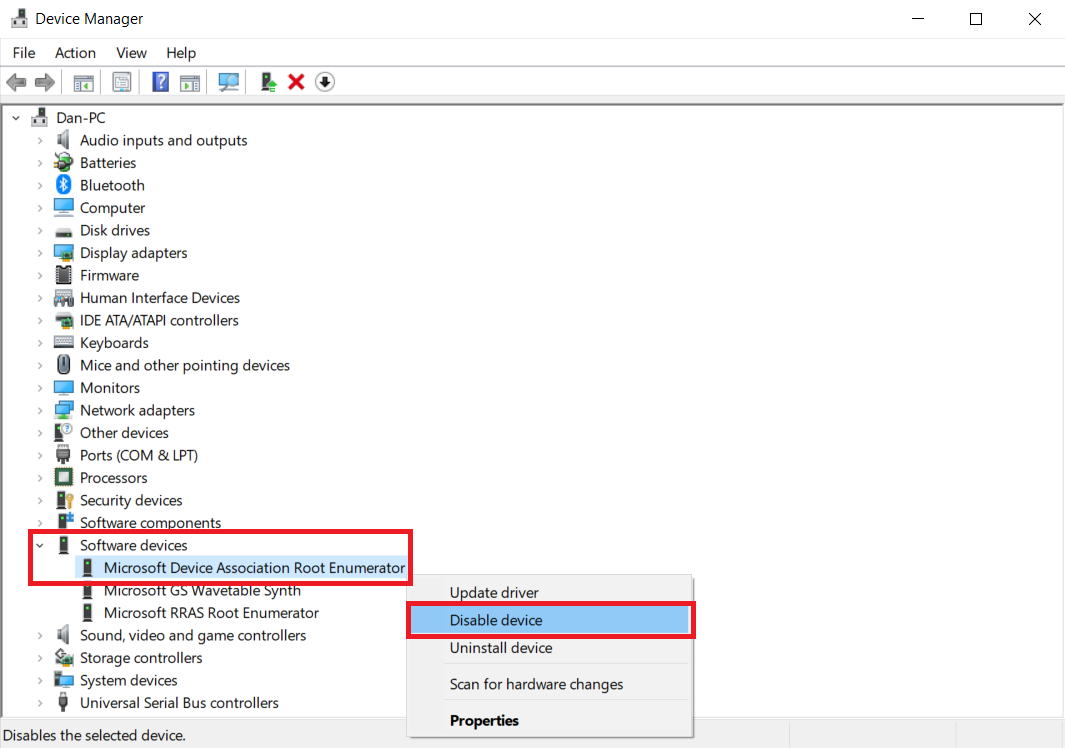Collapse the Software devices node
Screen dimensions: 1065x748
point(40,545)
